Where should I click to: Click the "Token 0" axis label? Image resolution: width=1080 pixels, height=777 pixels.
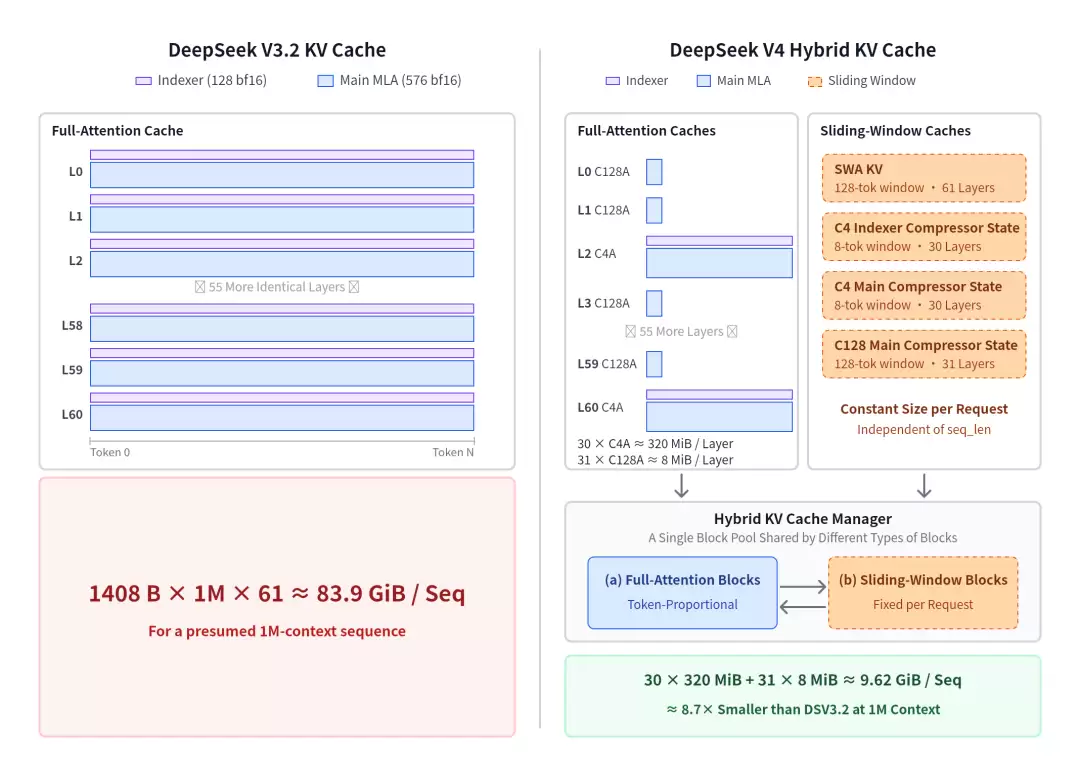click(x=110, y=452)
